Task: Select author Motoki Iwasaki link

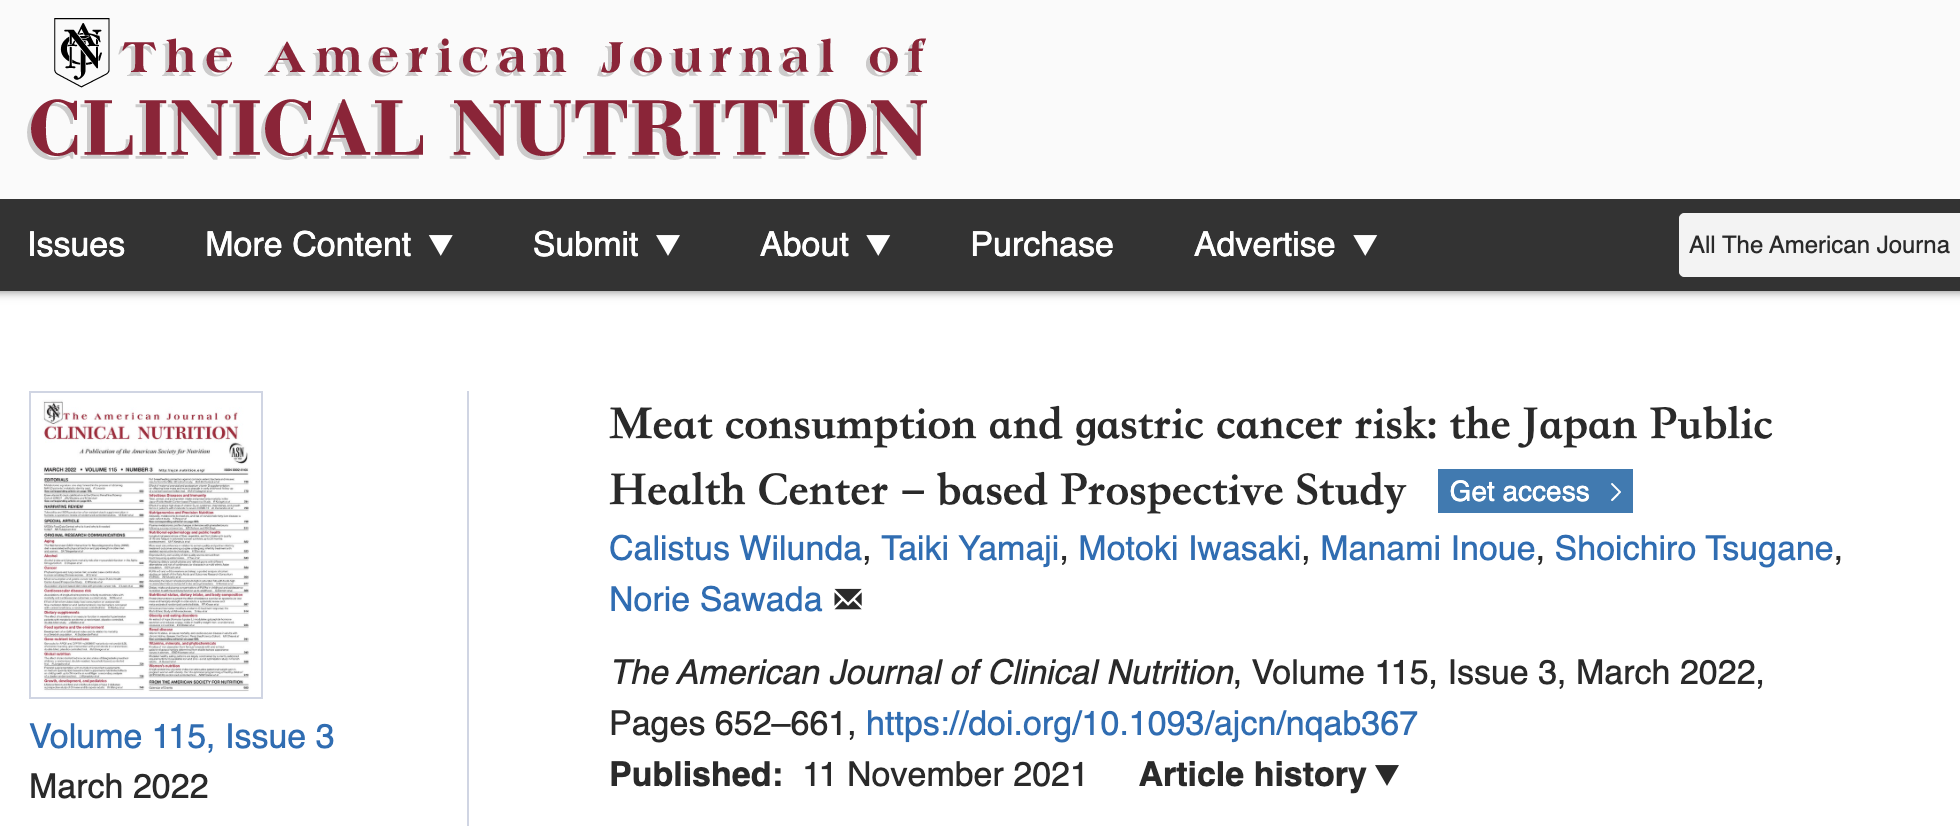Action: click(x=1190, y=548)
